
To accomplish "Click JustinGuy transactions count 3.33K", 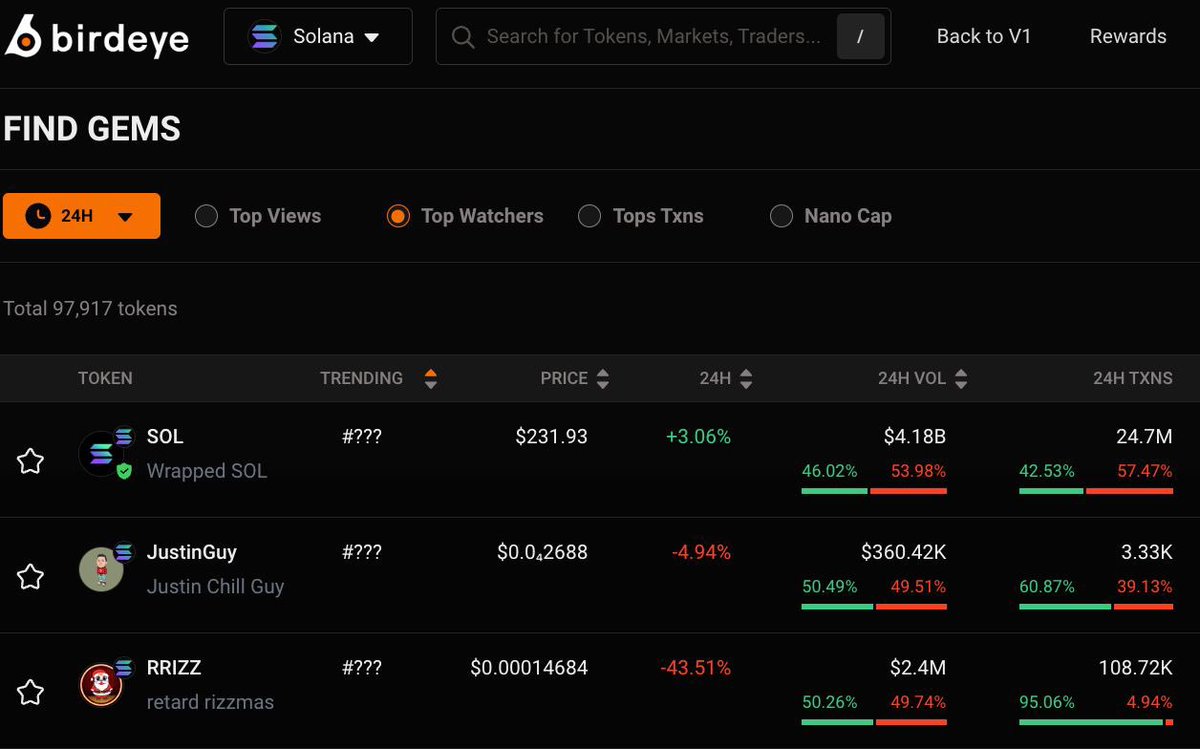I will click(x=1146, y=552).
